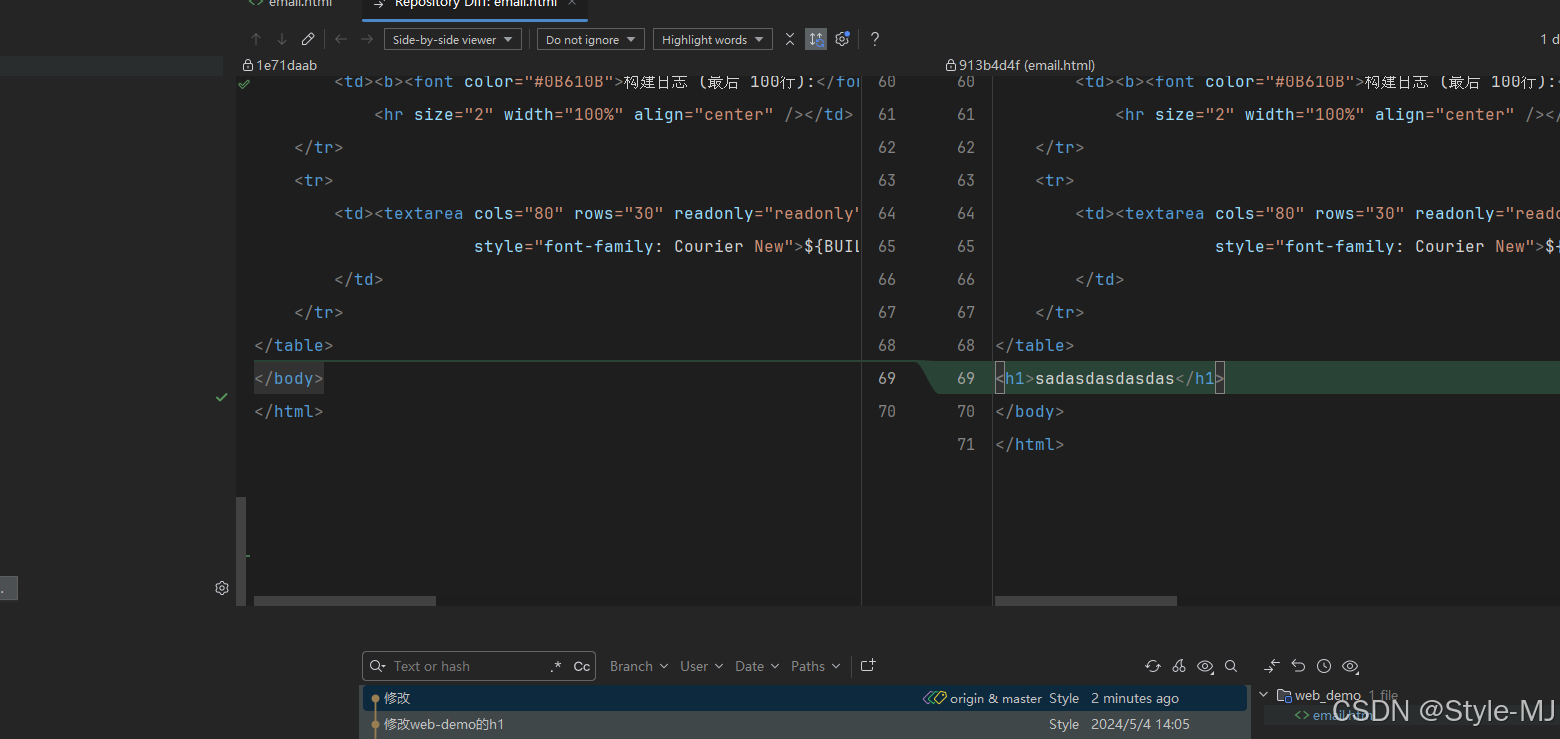The height and width of the screenshot is (739, 1560).
Task: Click the origin & master branch label
Action: tap(996, 699)
